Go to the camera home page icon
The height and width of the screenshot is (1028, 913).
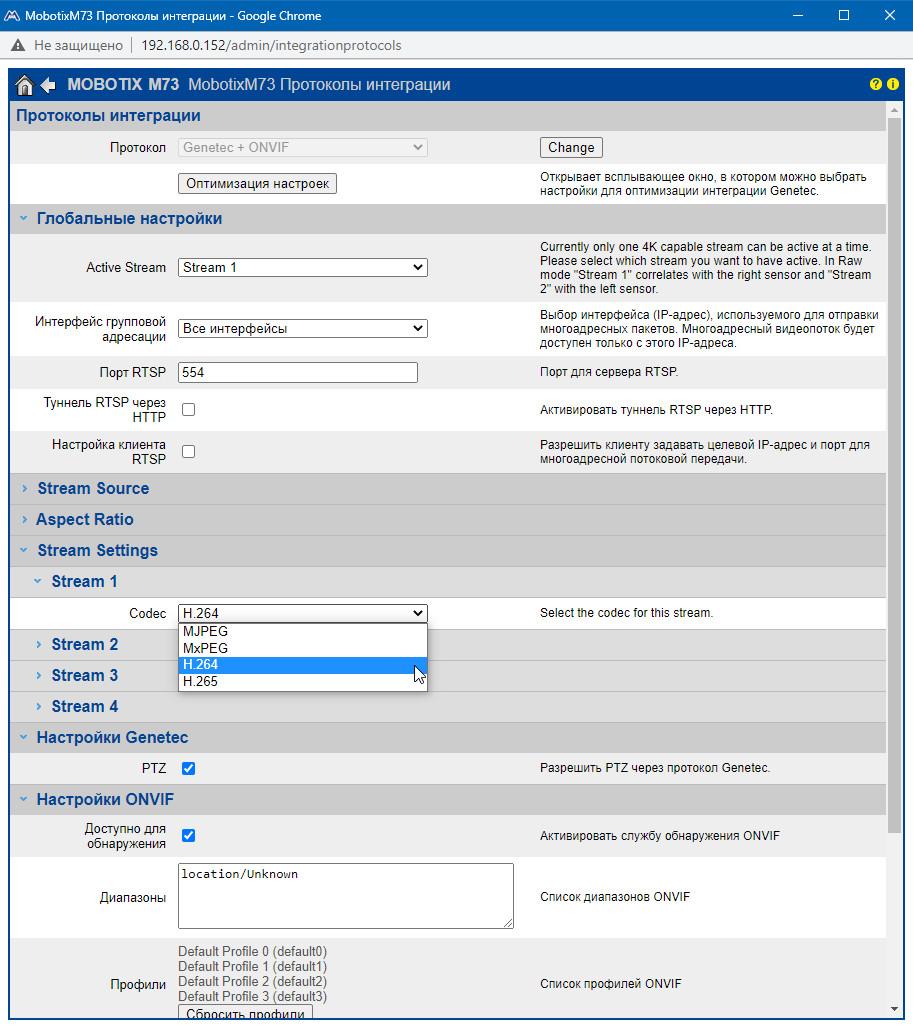pyautogui.click(x=24, y=85)
